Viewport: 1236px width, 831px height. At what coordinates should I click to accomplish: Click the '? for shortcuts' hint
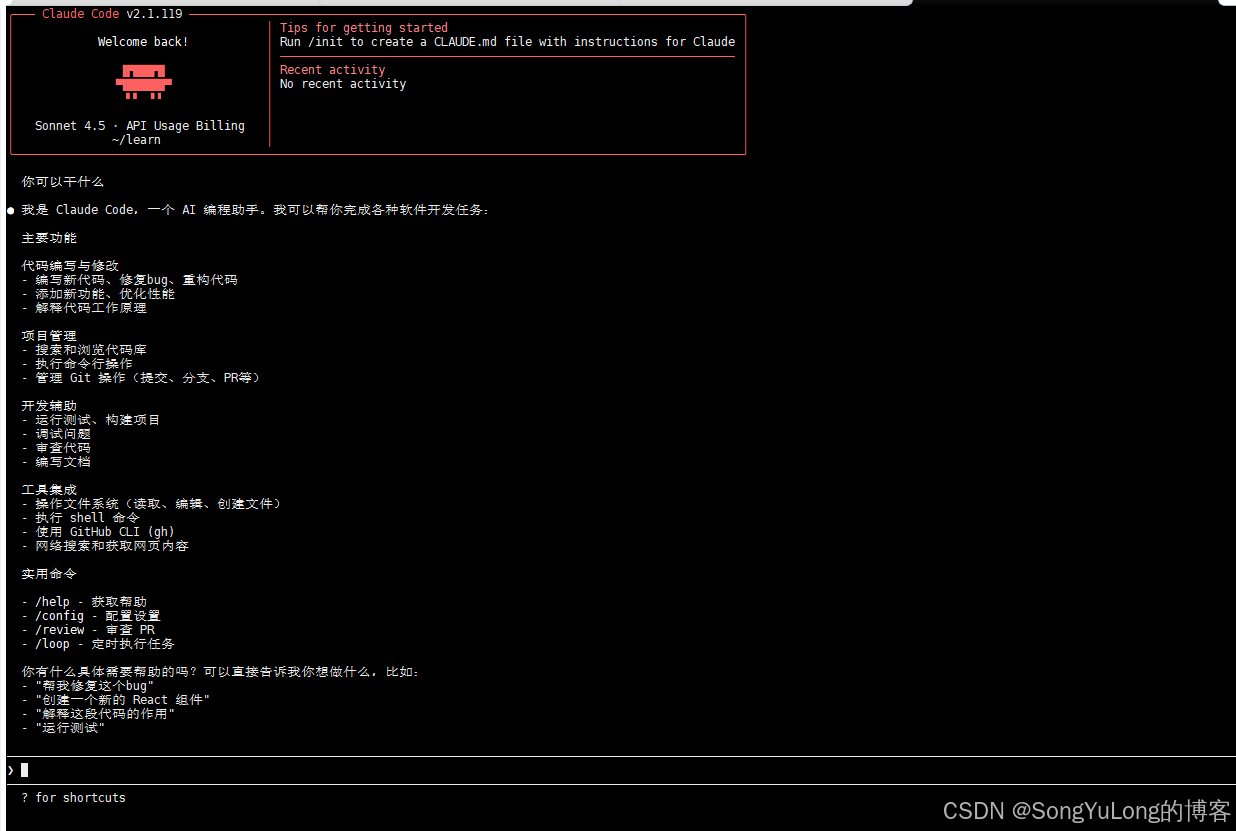pos(74,798)
